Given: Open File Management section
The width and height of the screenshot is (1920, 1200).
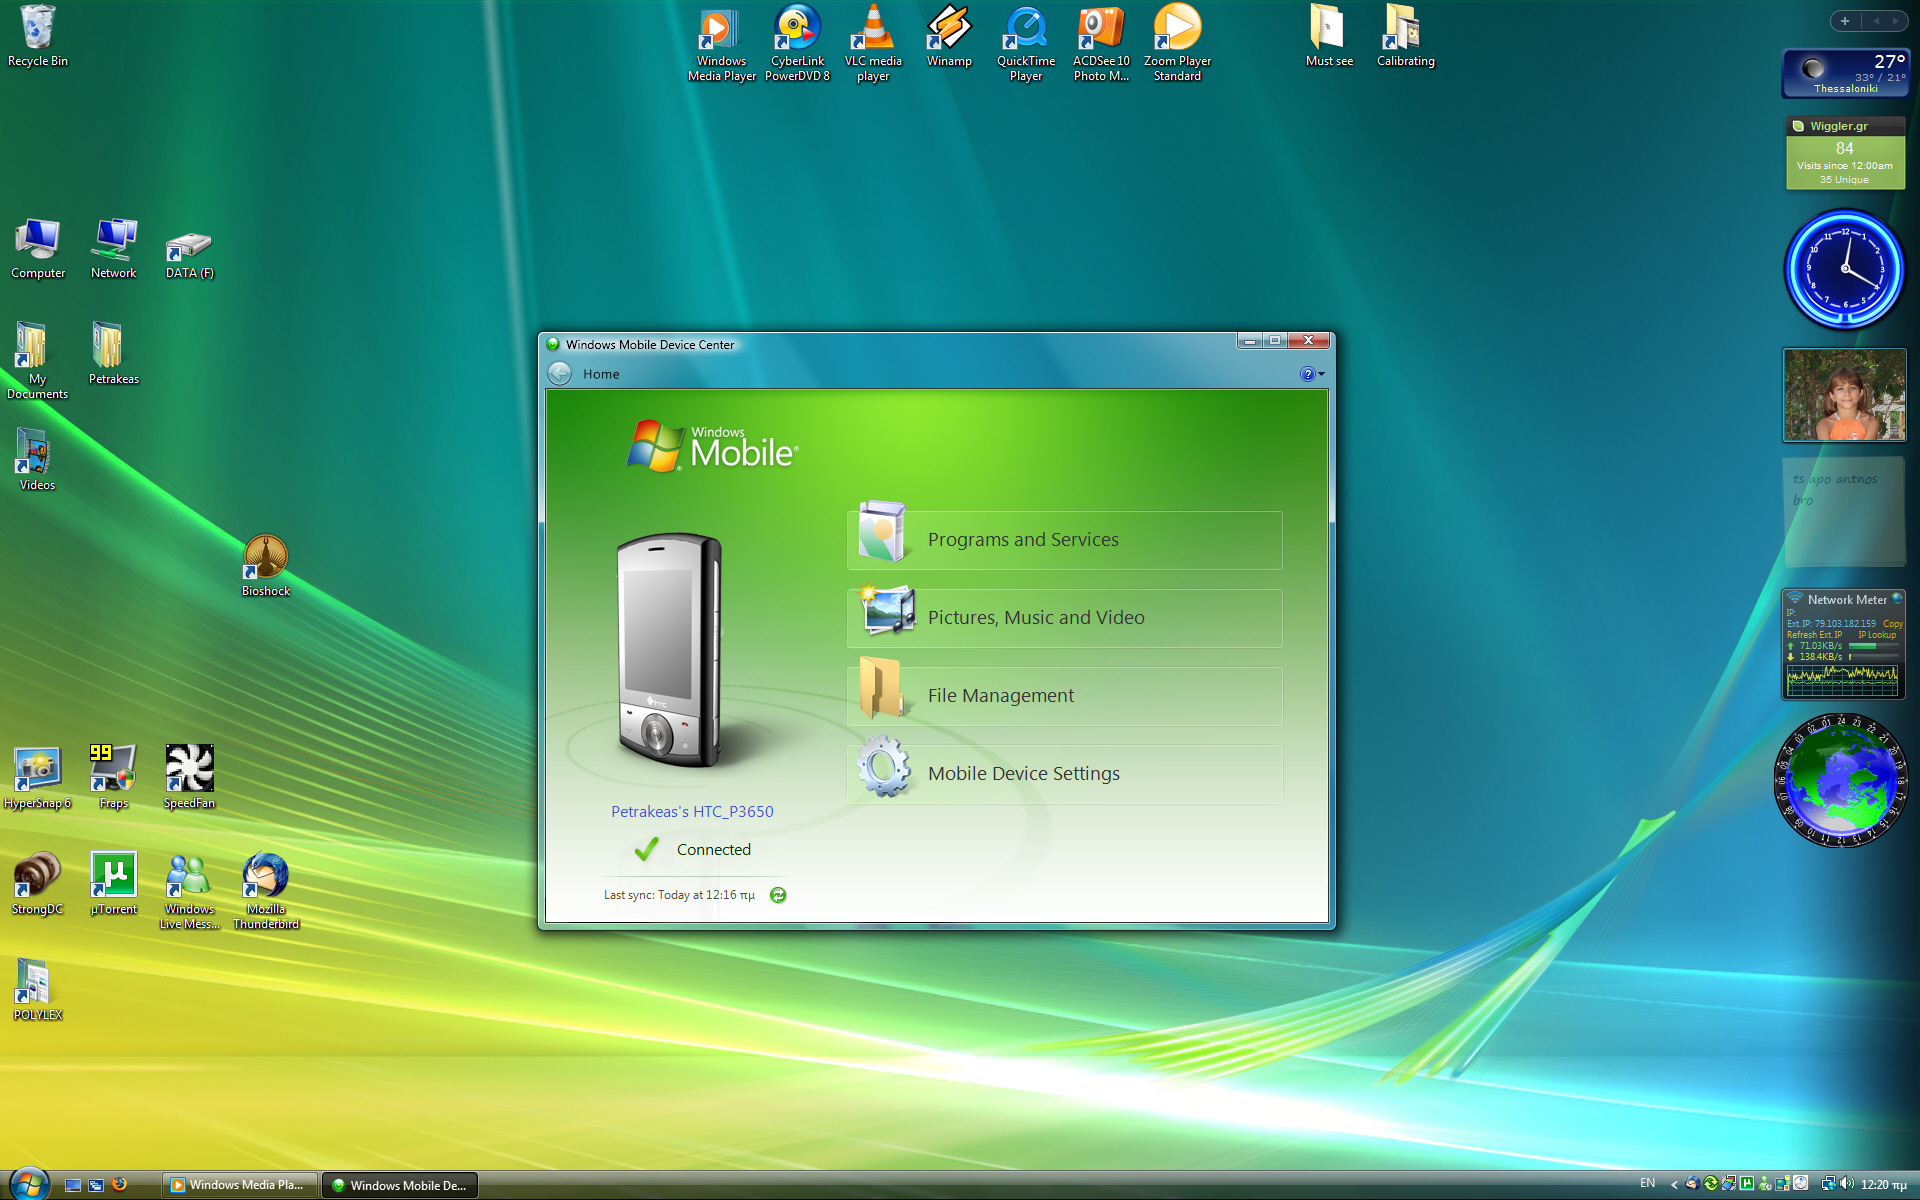Looking at the screenshot, I should pyautogui.click(x=1065, y=696).
